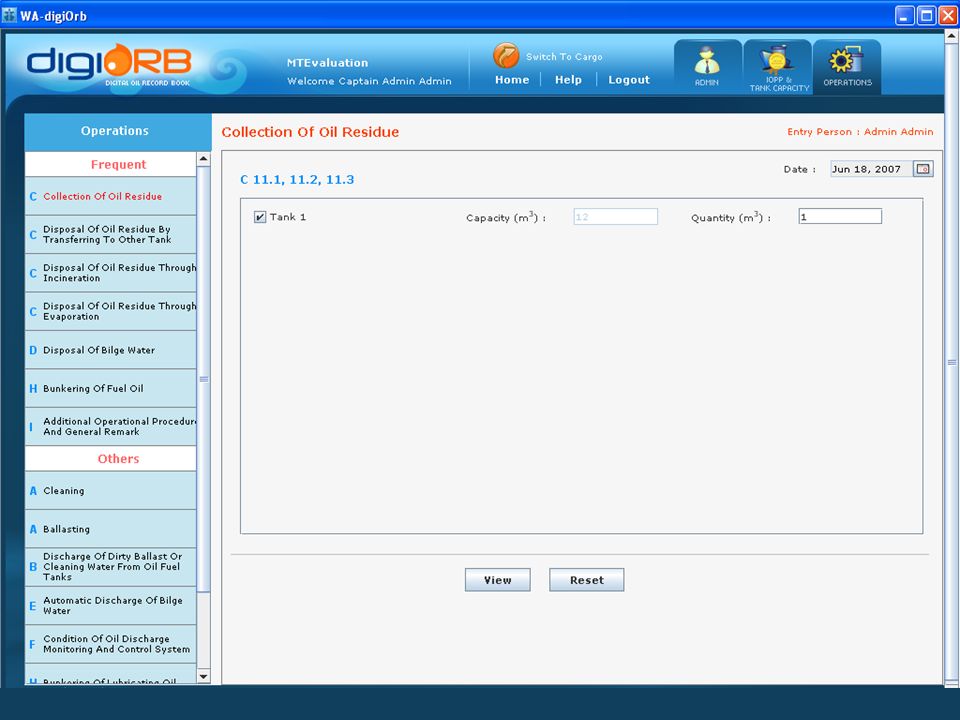Click the Quantity (m3) input field
The height and width of the screenshot is (720, 960).
tap(840, 217)
